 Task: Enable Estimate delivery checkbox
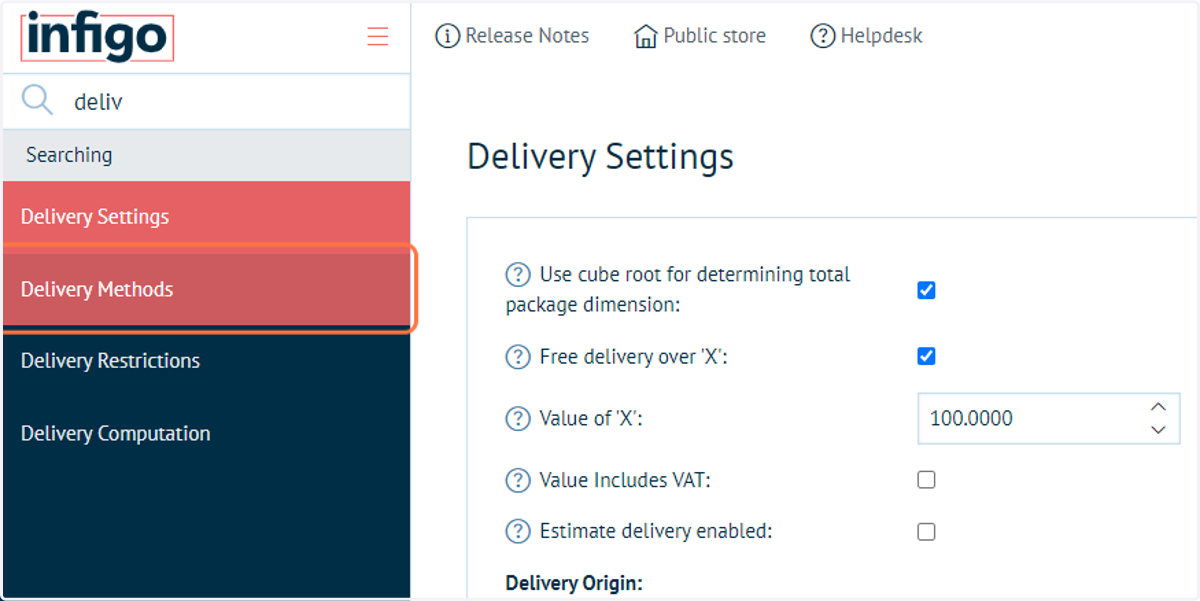click(x=926, y=532)
